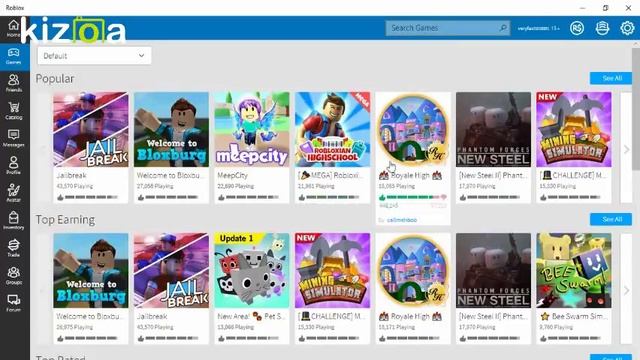Open Welcome to Bloxburg thumbnail in Popular

point(171,129)
